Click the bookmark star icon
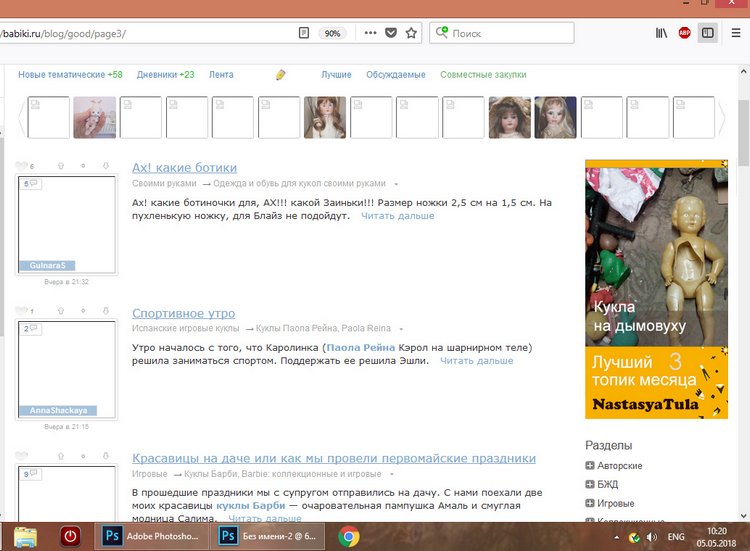The height and width of the screenshot is (551, 750). pos(411,33)
